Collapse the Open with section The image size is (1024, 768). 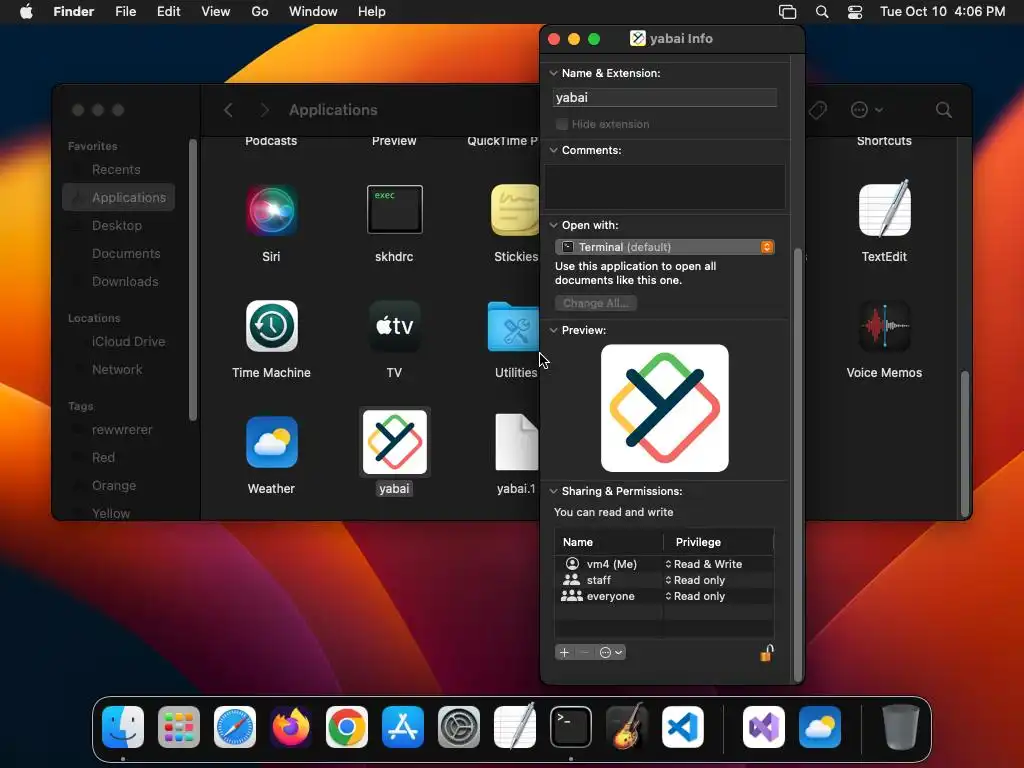(554, 225)
